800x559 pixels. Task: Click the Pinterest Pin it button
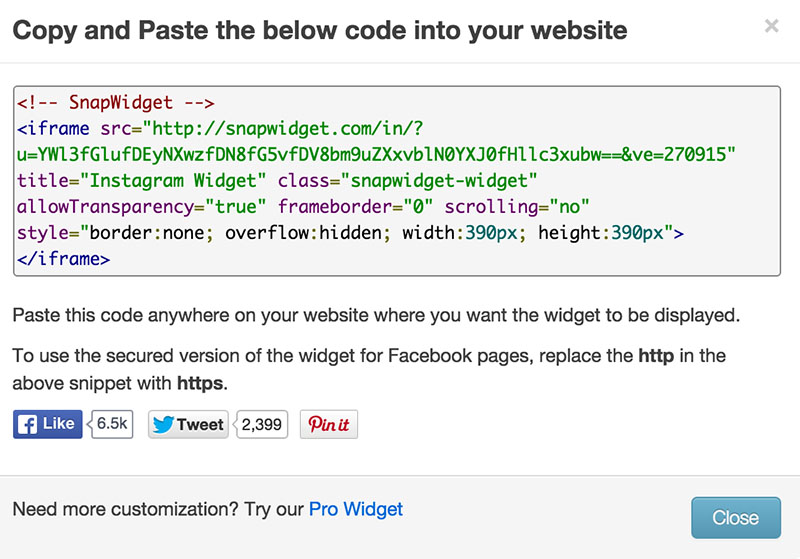pos(329,424)
